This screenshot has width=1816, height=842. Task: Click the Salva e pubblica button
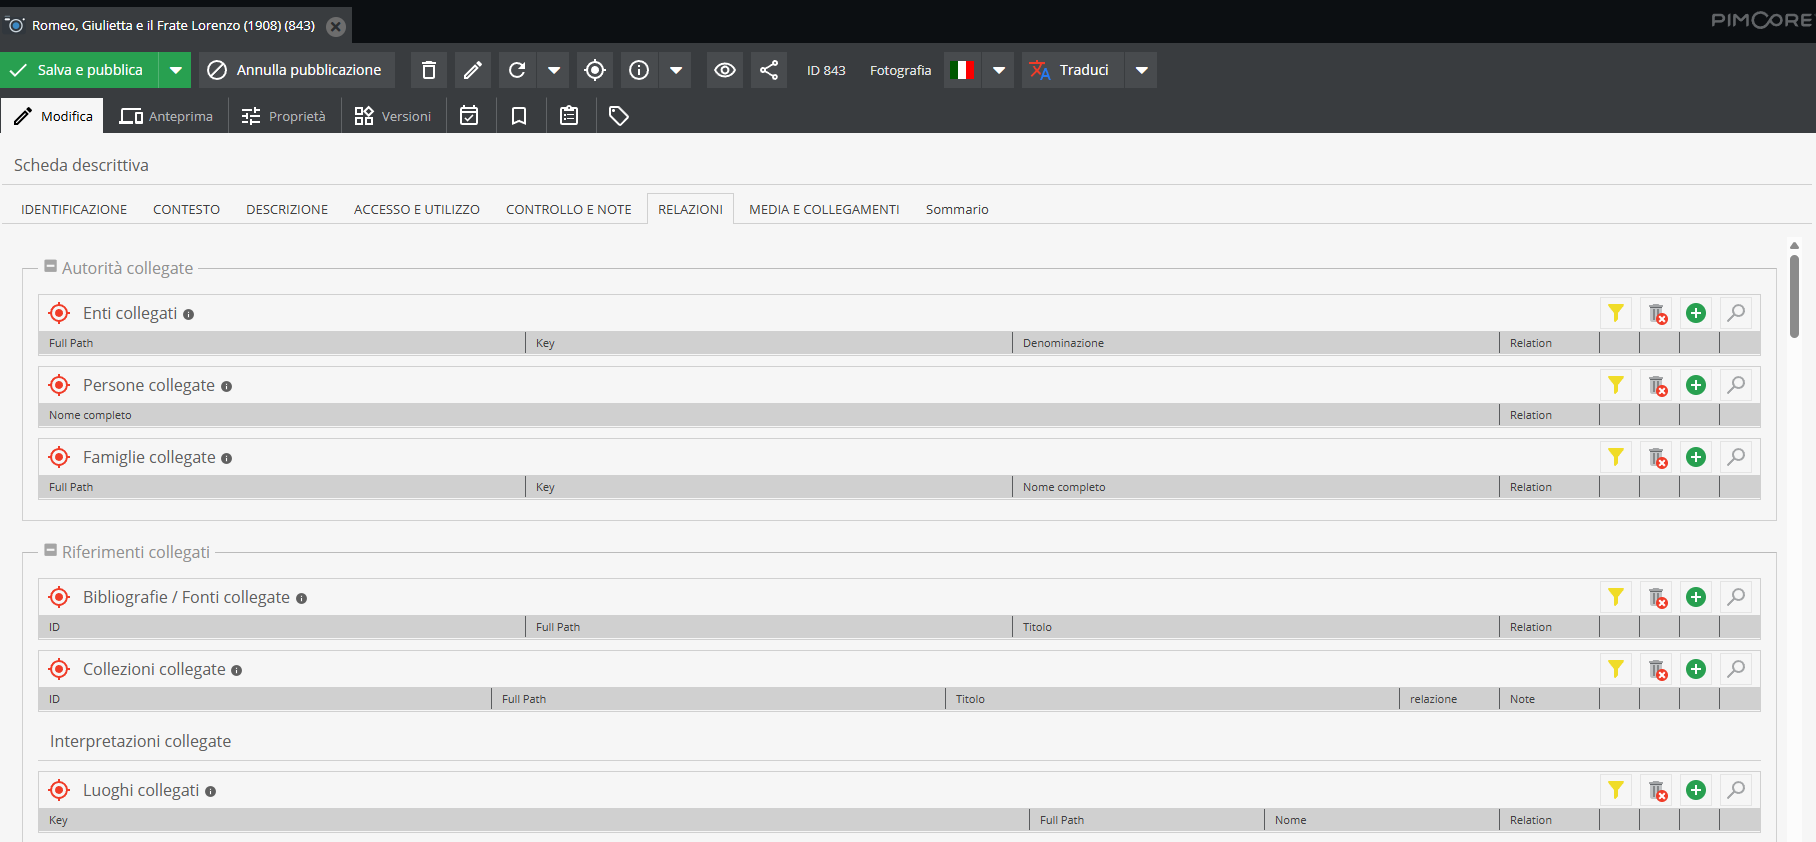coord(80,70)
